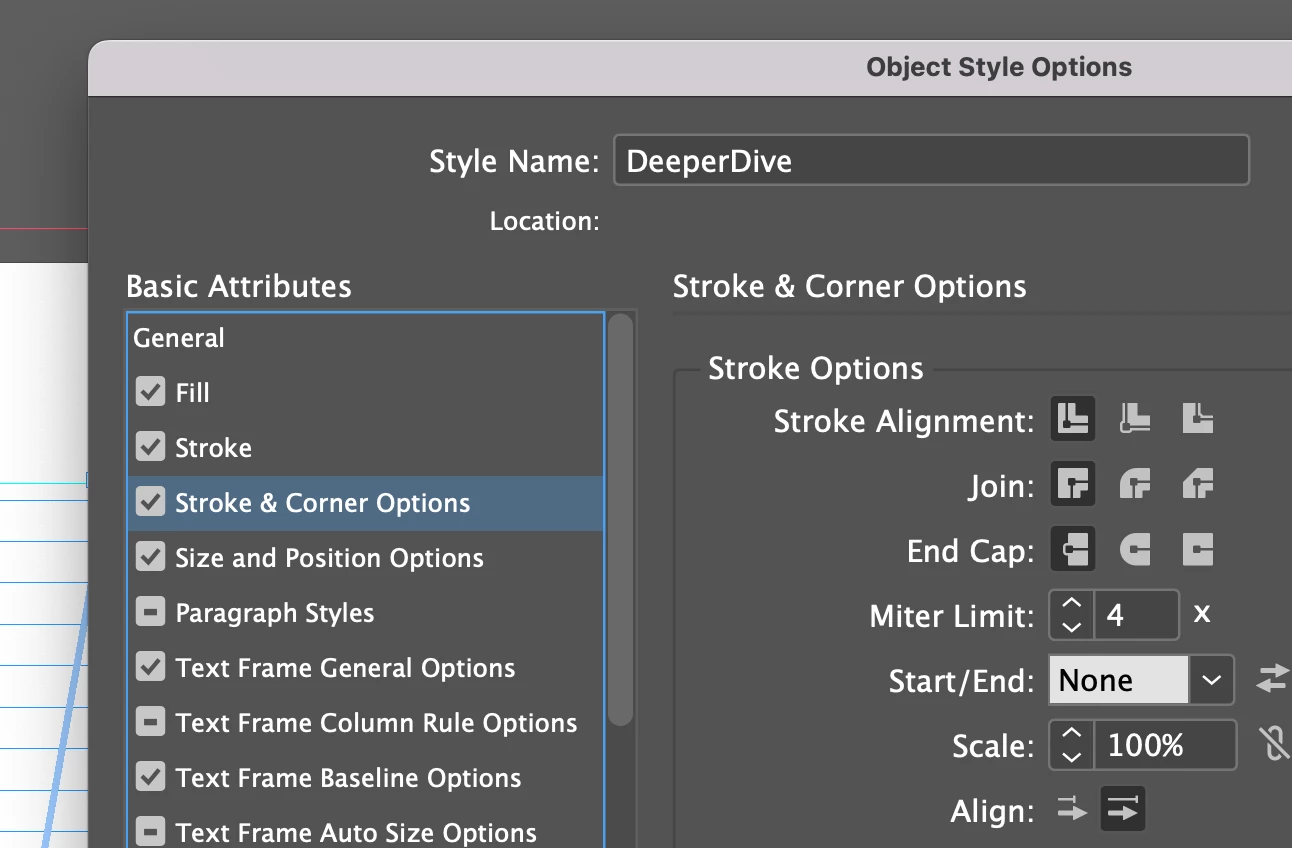Select the Round Cap icon
This screenshot has width=1292, height=848.
point(1135,549)
